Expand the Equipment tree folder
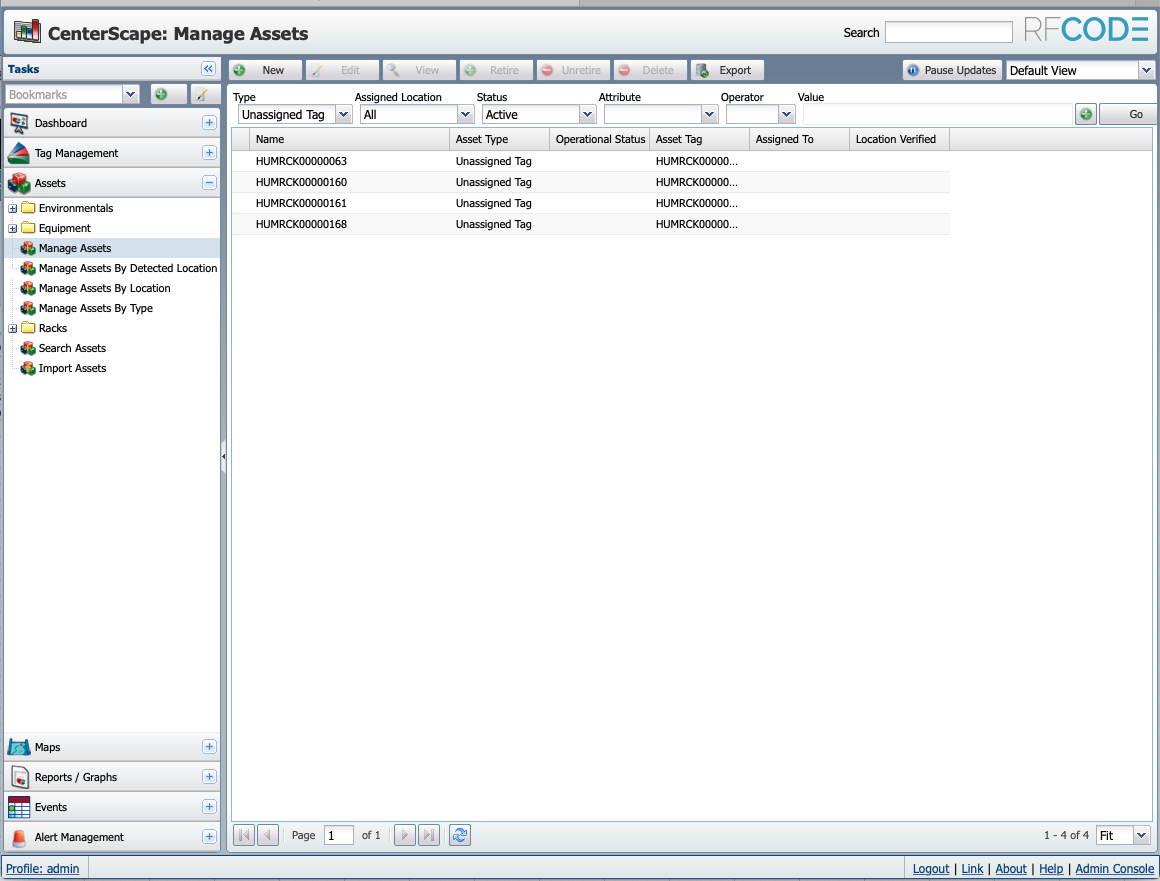 point(13,229)
